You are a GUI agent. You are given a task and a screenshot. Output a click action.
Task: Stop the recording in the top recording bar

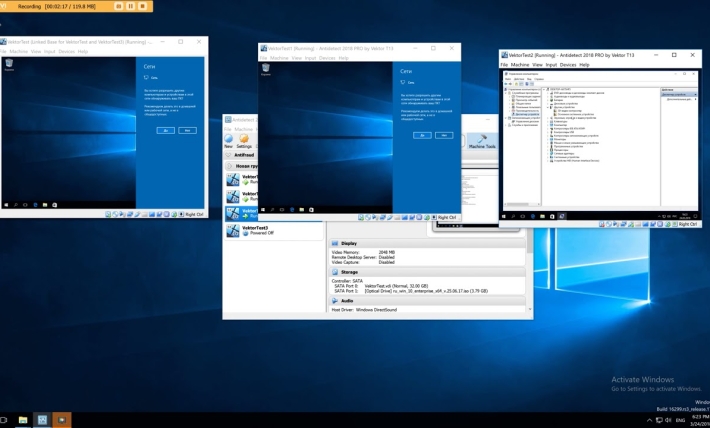coord(143,6)
